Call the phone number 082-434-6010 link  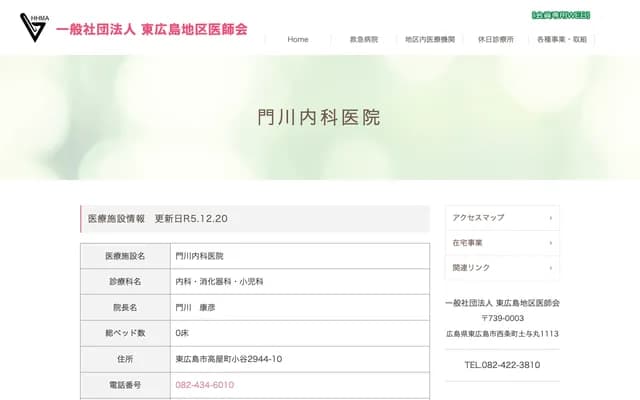click(x=204, y=385)
